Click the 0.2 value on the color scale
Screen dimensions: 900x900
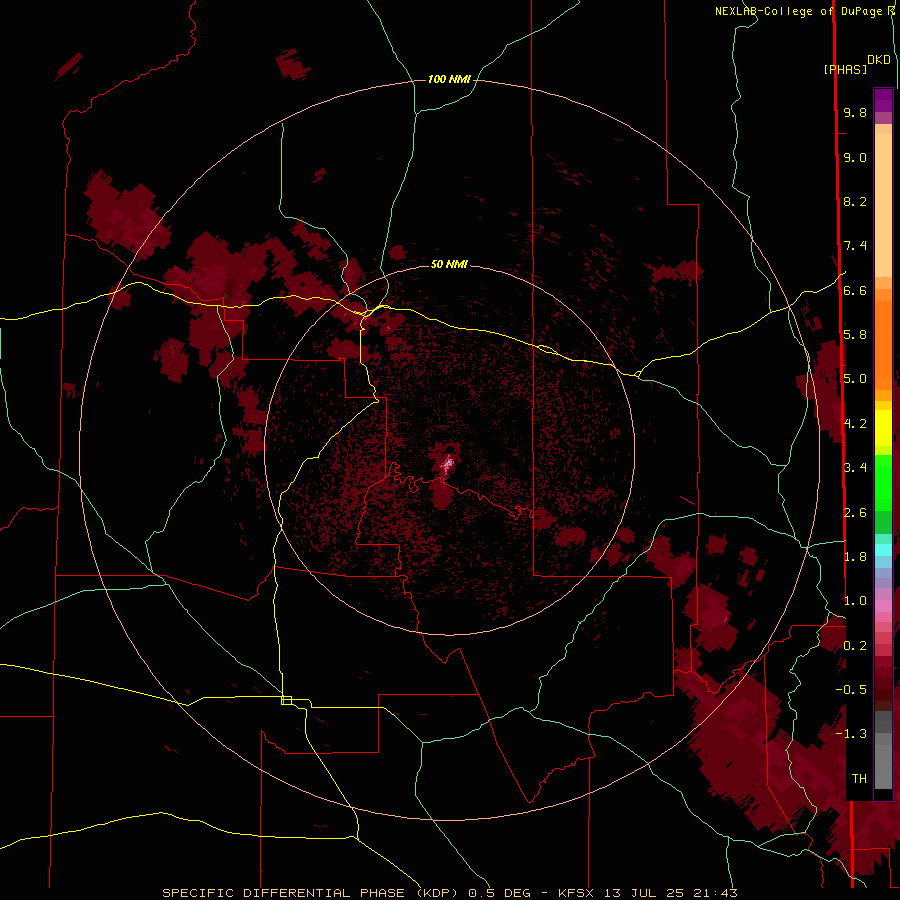pyautogui.click(x=855, y=646)
